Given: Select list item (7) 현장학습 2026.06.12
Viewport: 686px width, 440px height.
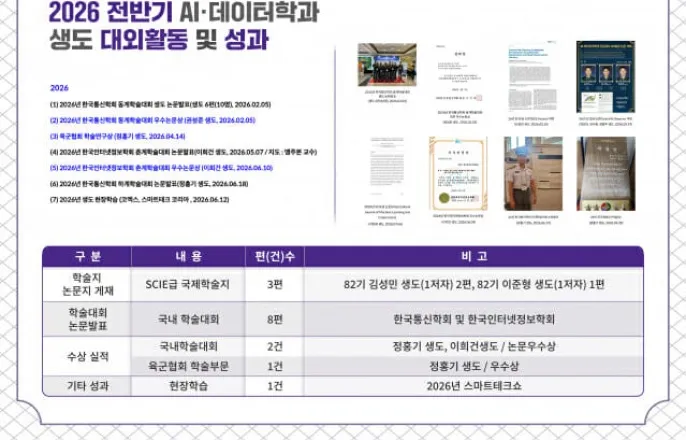Looking at the screenshot, I should 139,199.
